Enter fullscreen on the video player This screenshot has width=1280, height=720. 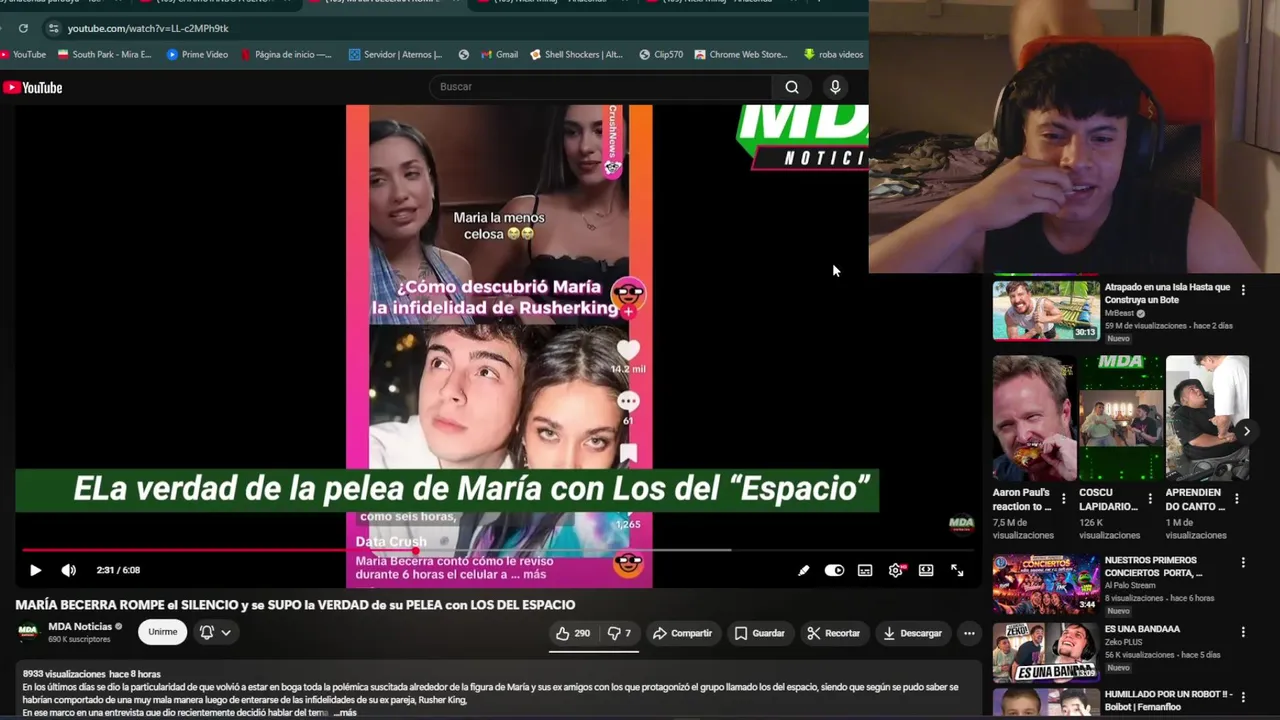point(957,570)
